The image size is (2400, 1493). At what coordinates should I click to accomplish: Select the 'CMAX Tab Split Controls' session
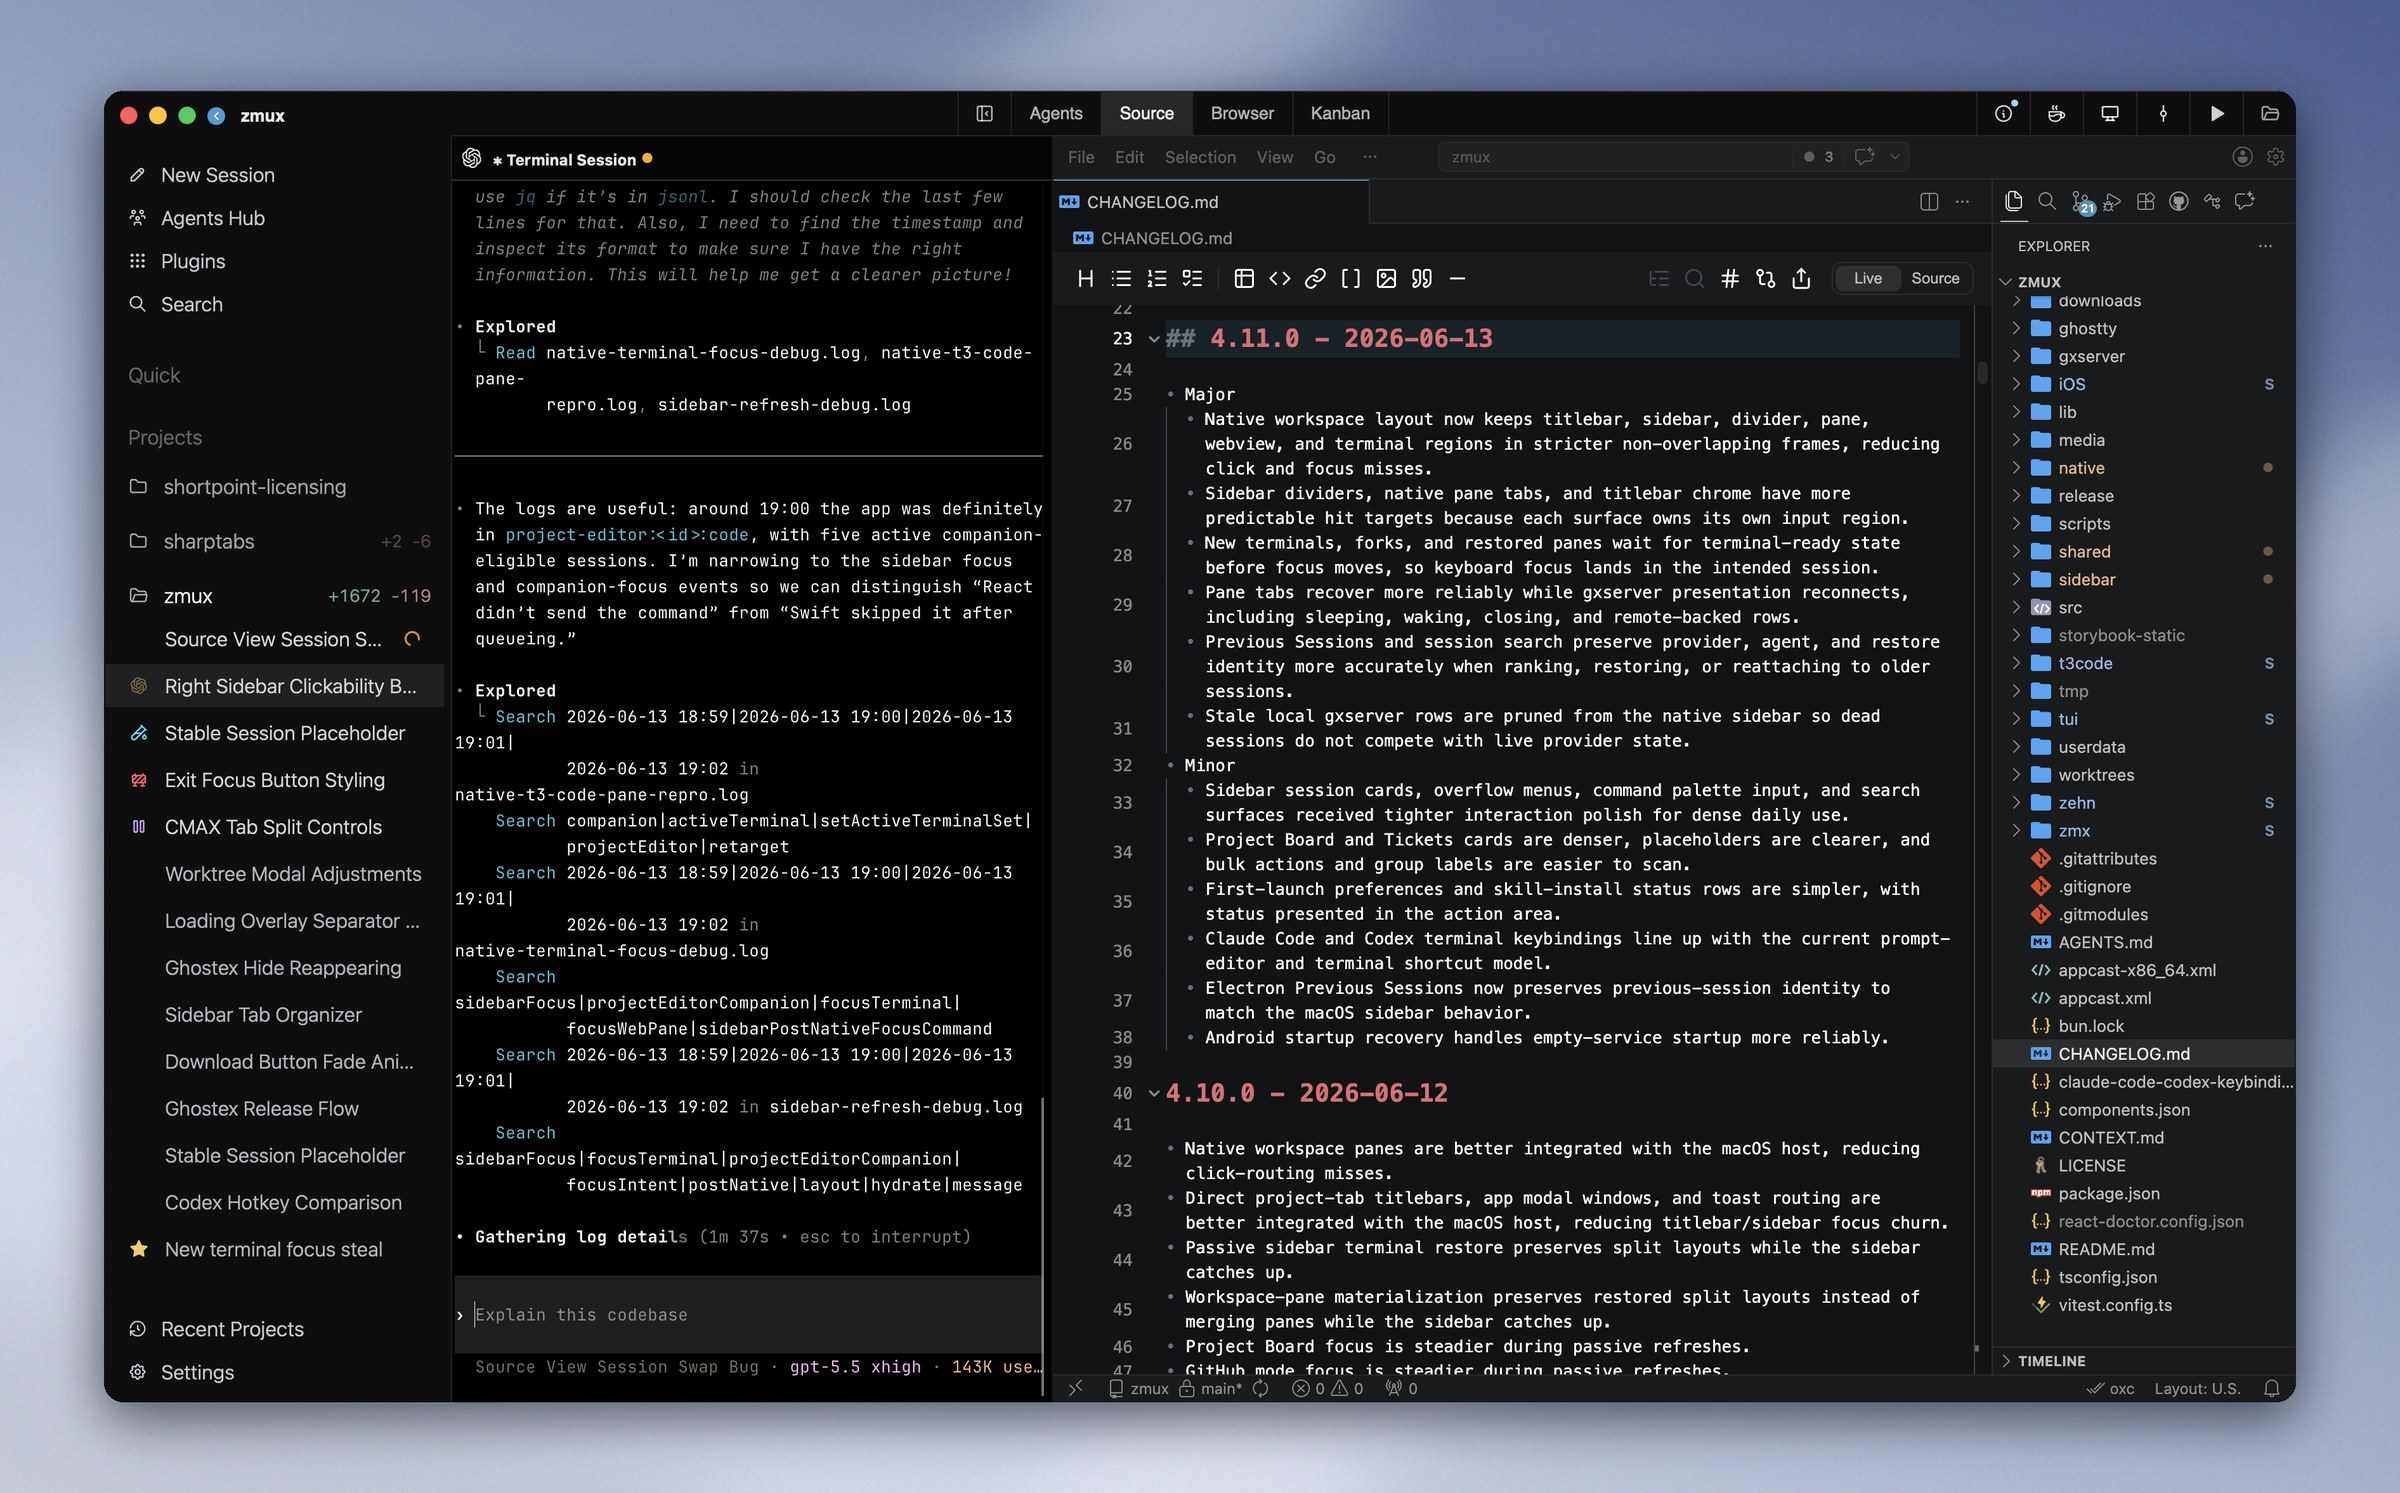click(273, 827)
